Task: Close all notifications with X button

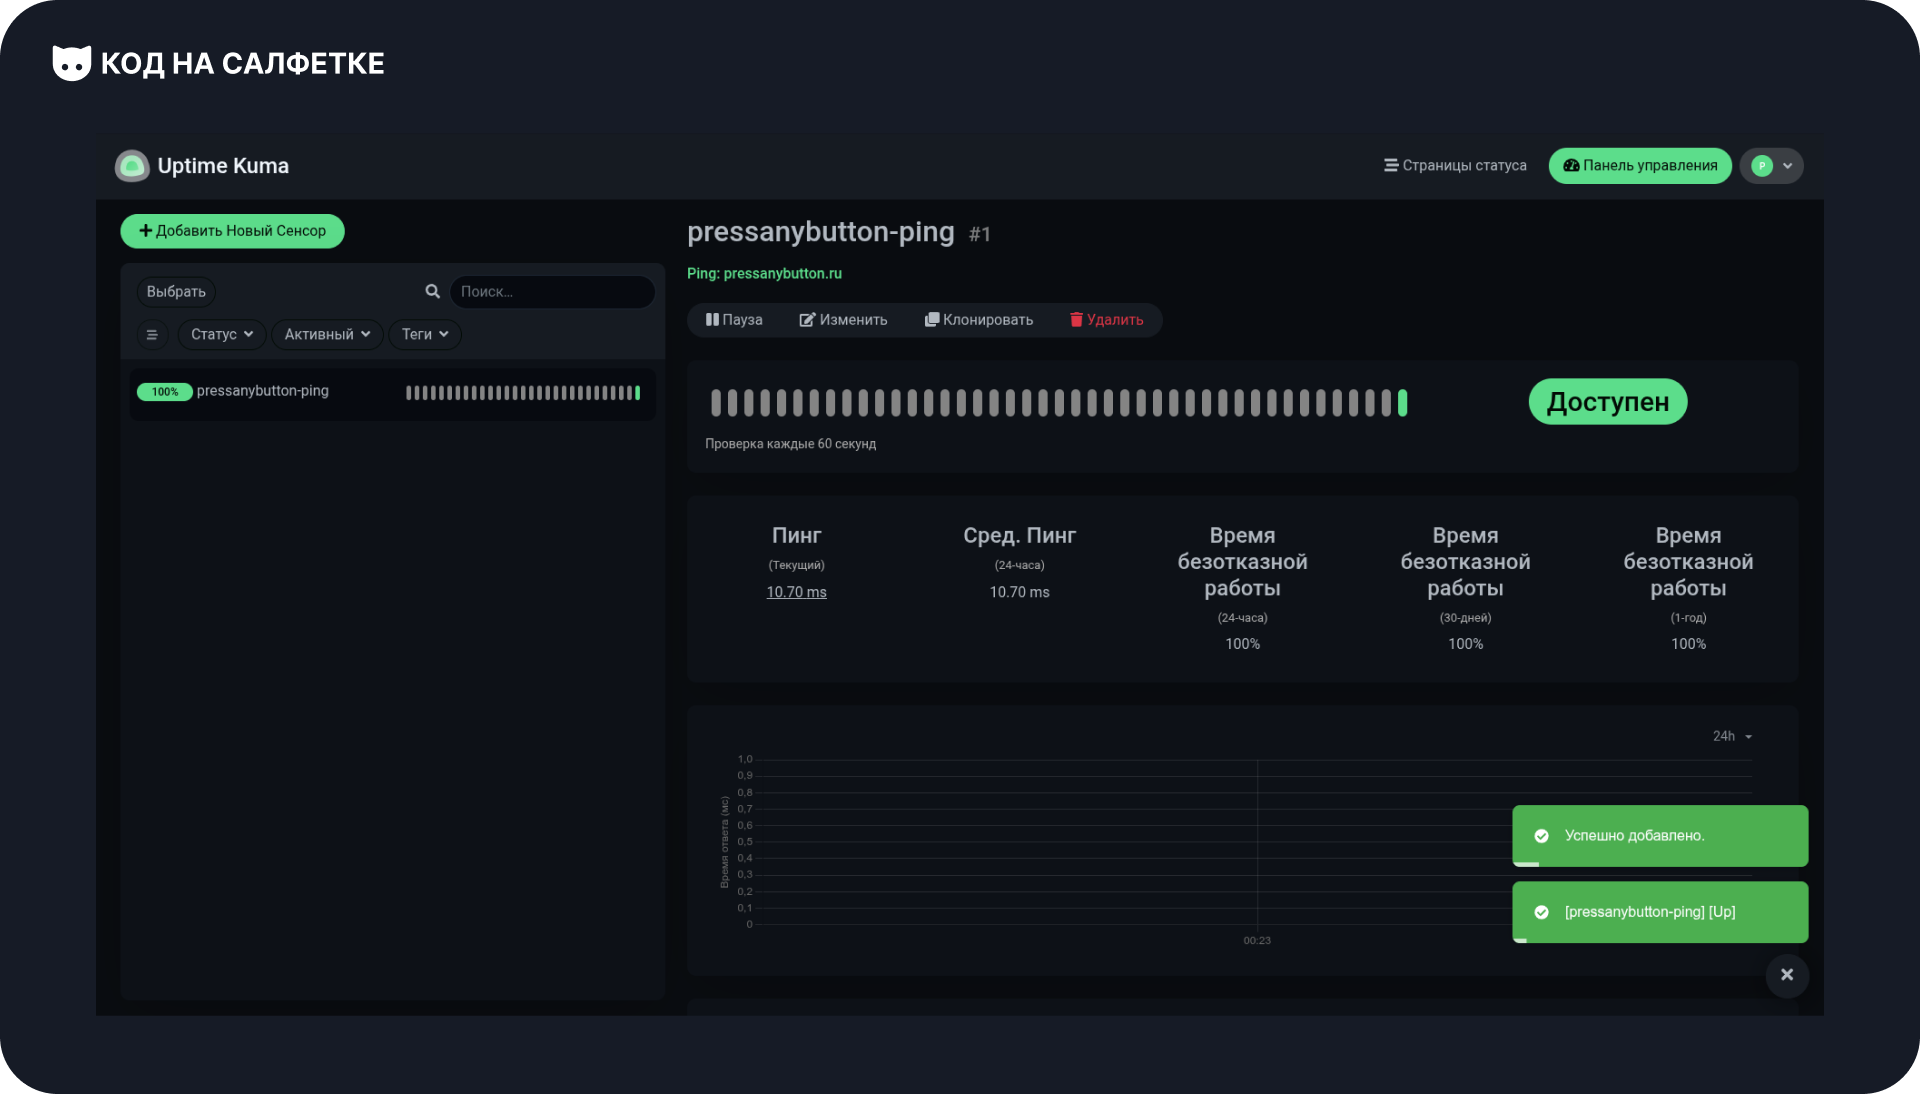Action: click(1787, 975)
